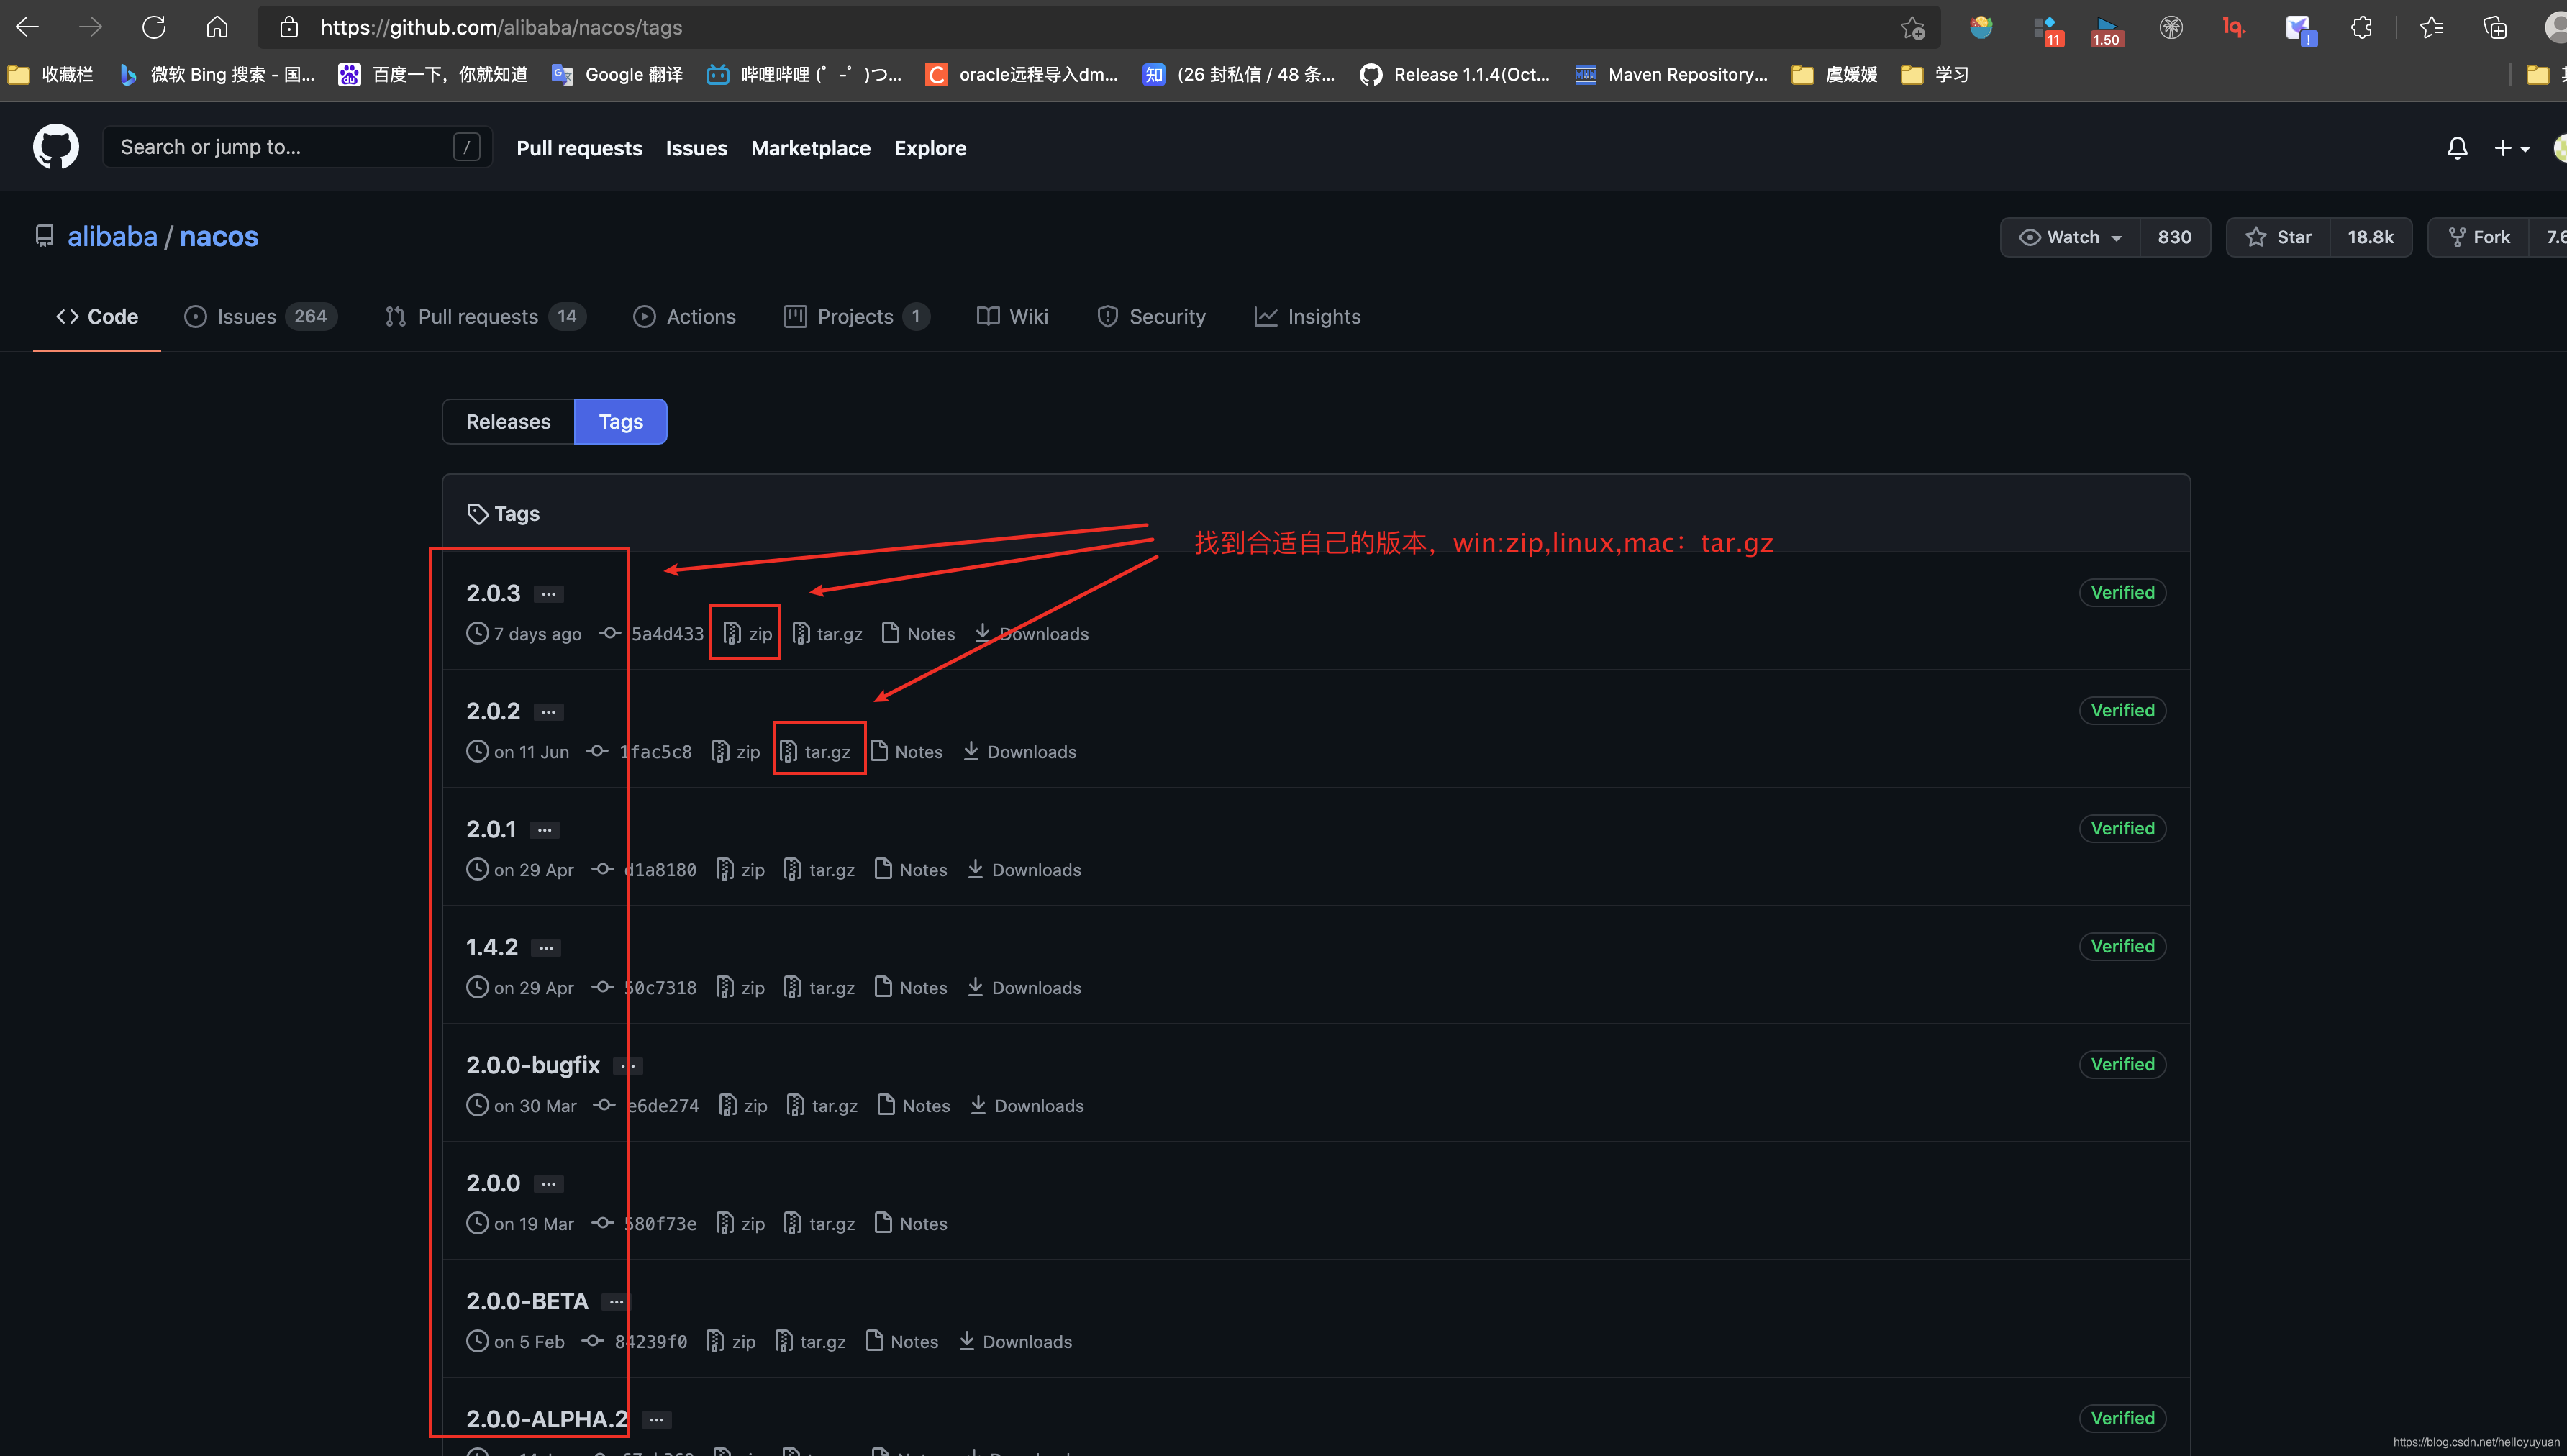The image size is (2567, 1456).
Task: Click the 830 watchers count
Action: tap(2174, 237)
